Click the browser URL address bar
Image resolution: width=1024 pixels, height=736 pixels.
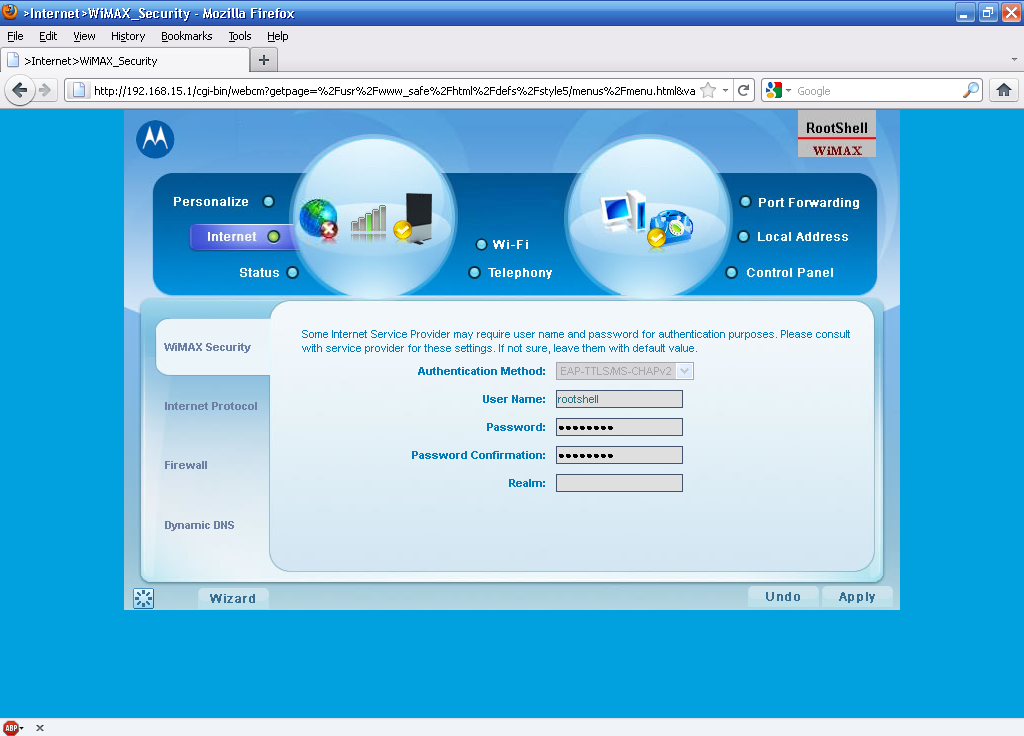click(x=394, y=90)
